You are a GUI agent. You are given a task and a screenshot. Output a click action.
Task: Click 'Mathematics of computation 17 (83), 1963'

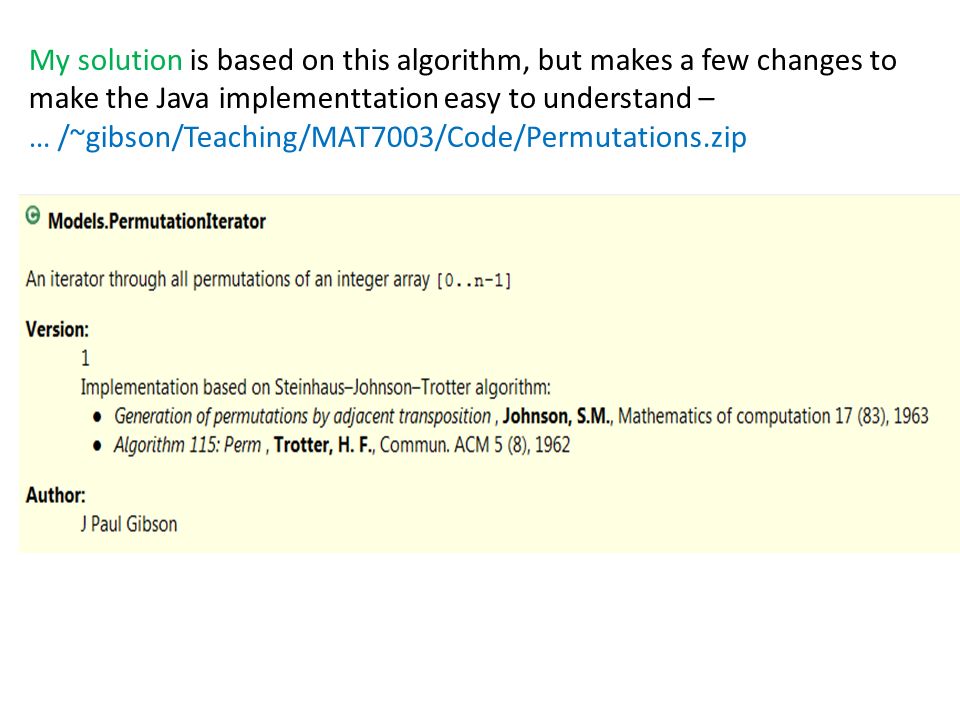click(x=773, y=416)
